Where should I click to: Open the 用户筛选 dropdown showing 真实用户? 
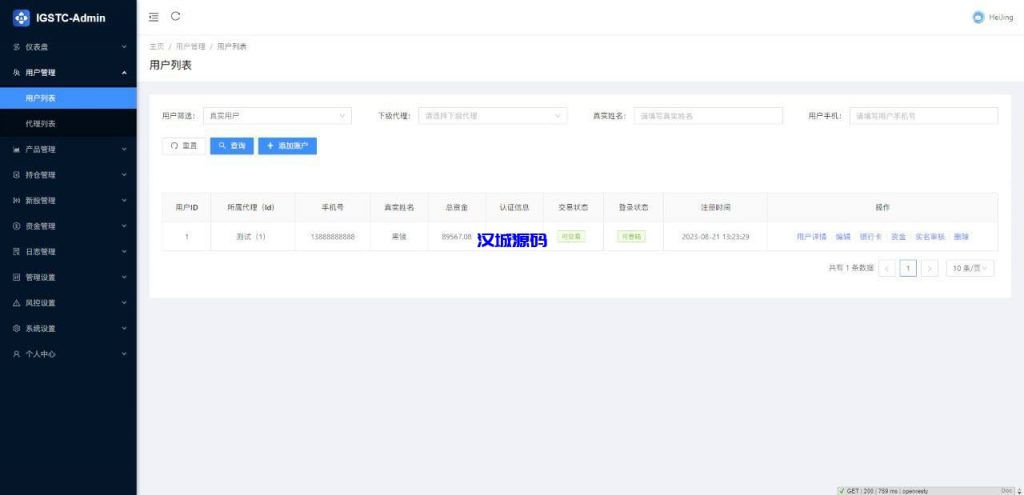pos(277,116)
